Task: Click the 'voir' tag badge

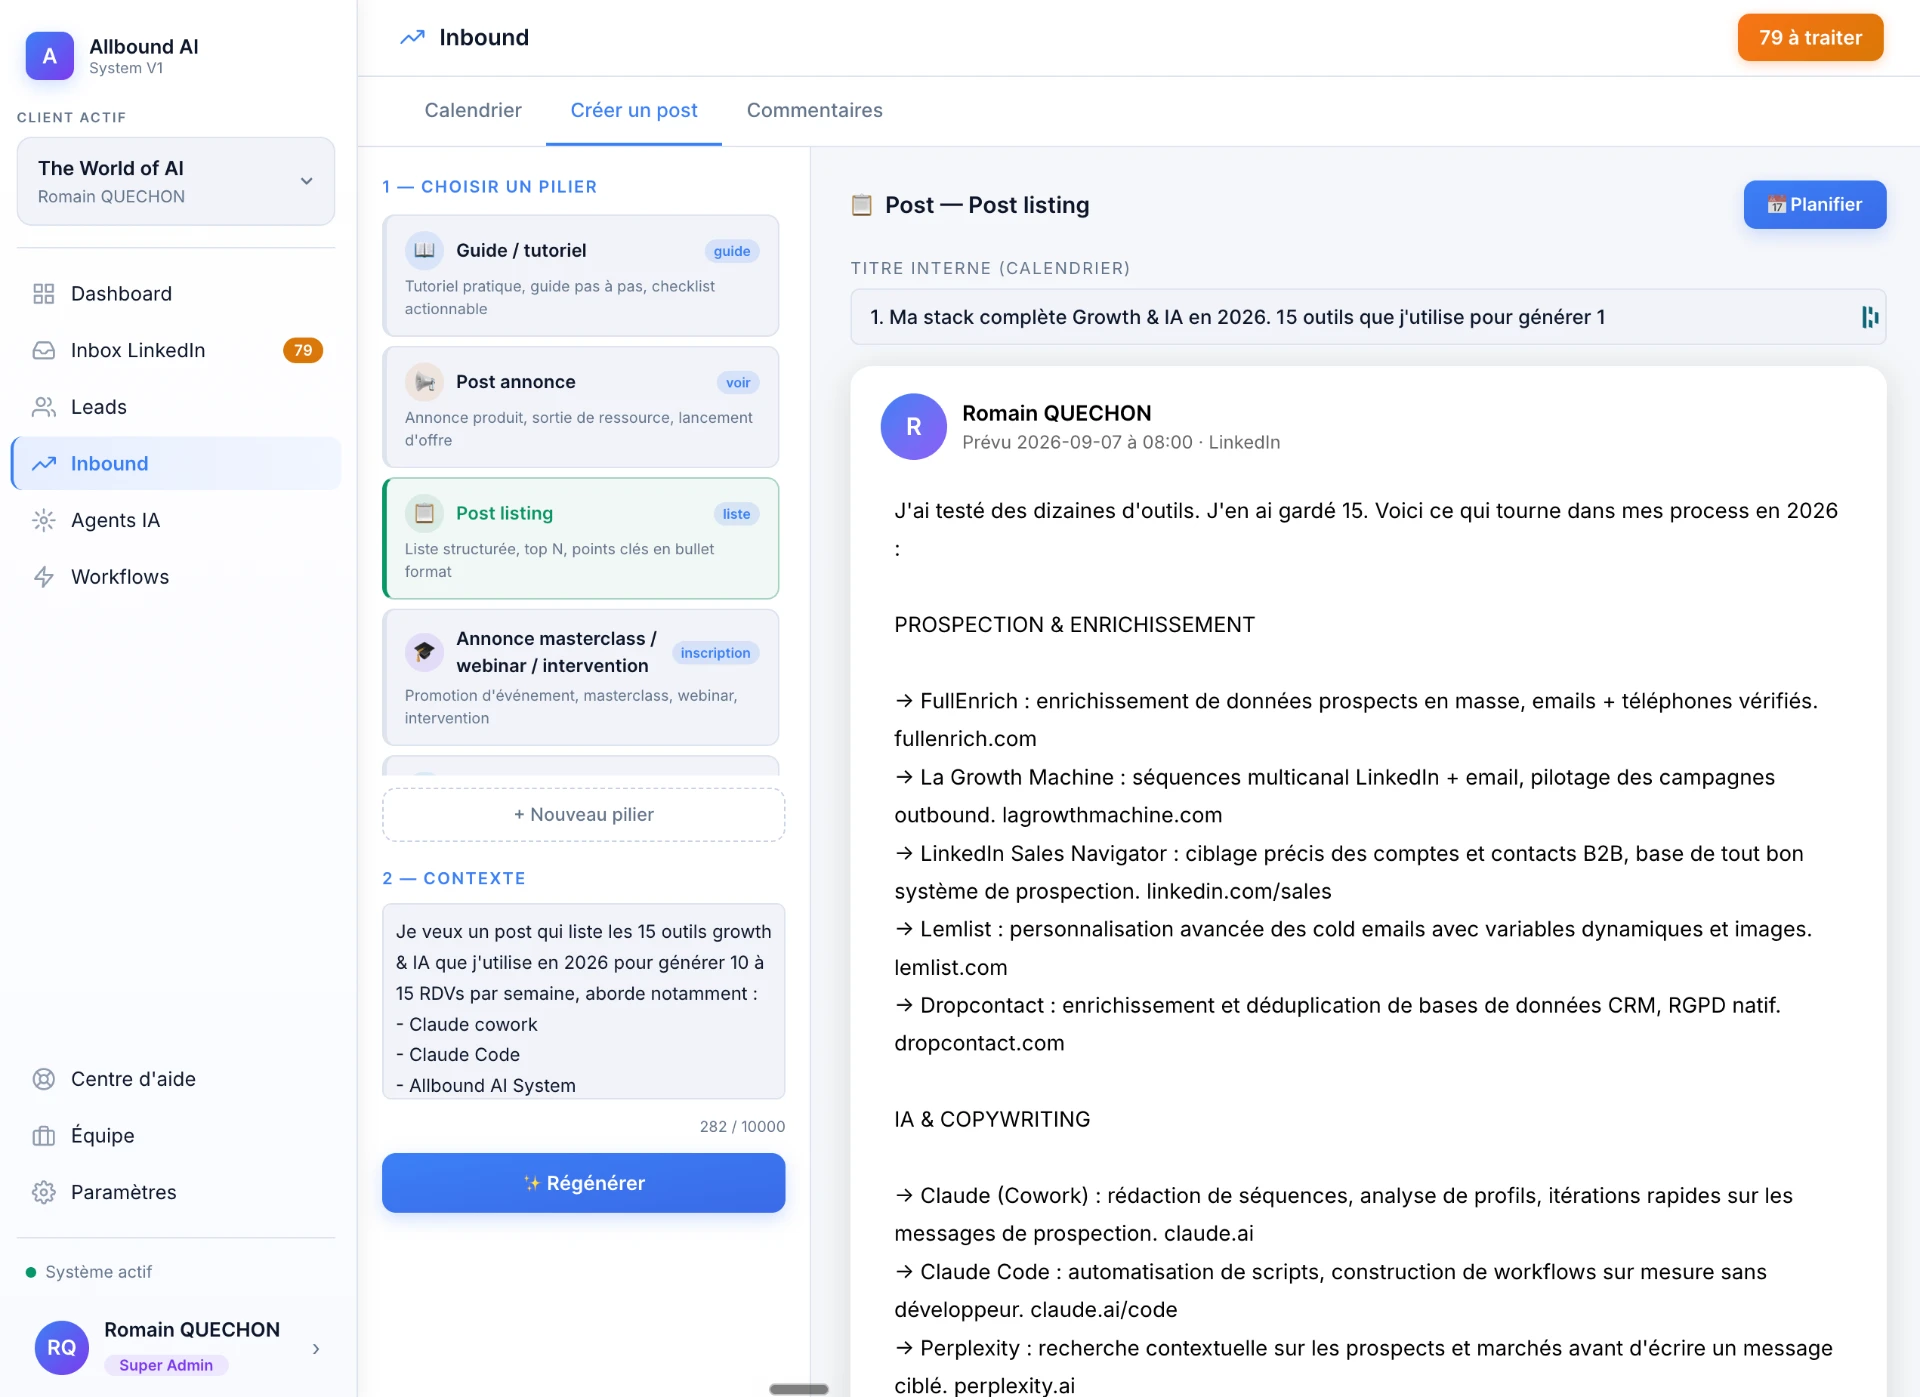Action: point(738,383)
